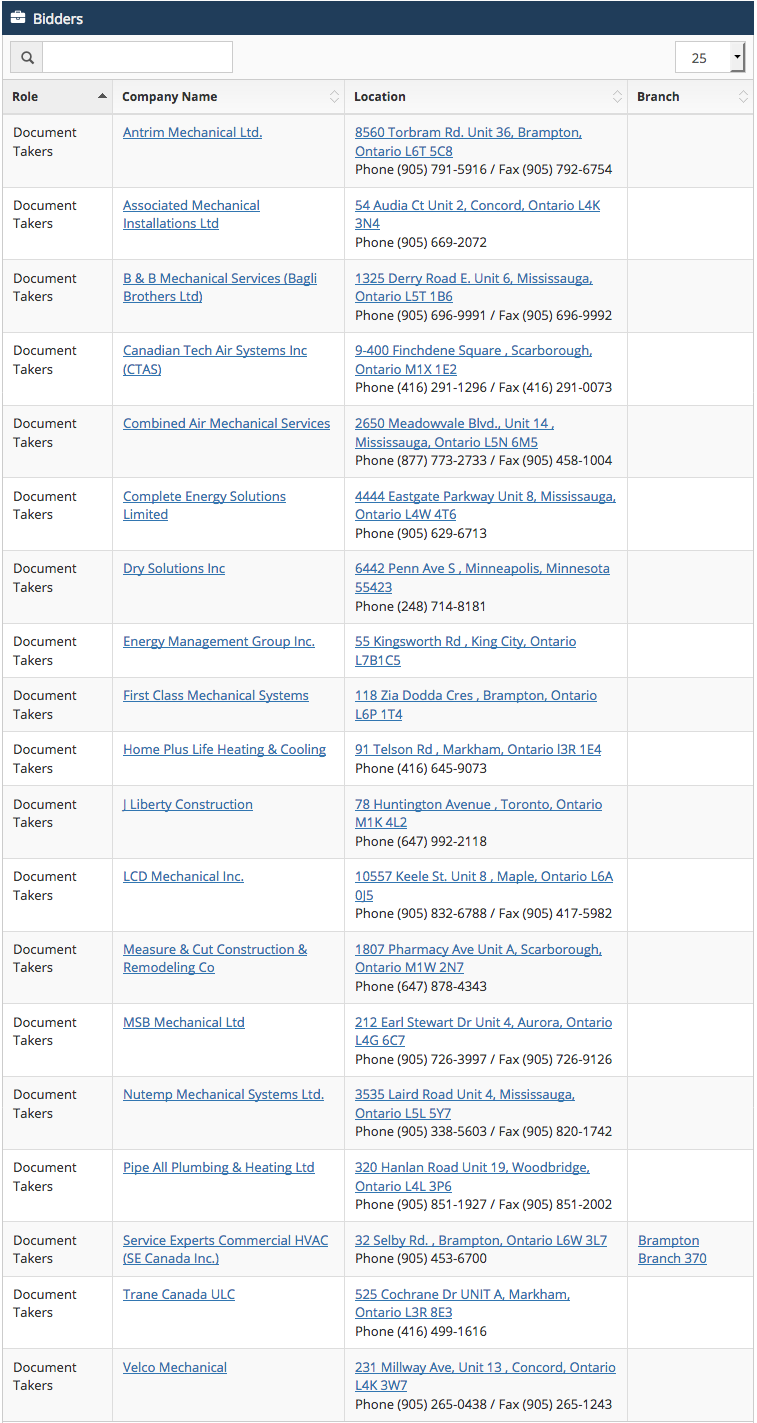Click the search magnifier icon
Viewport: 757px width, 1423px height.
click(x=27, y=57)
